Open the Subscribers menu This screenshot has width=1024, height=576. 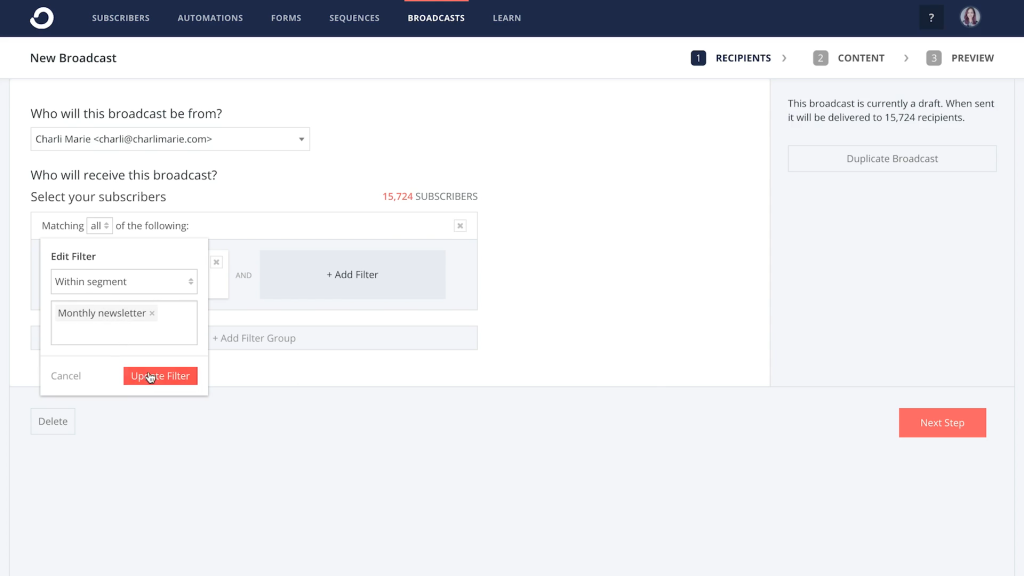pos(121,18)
